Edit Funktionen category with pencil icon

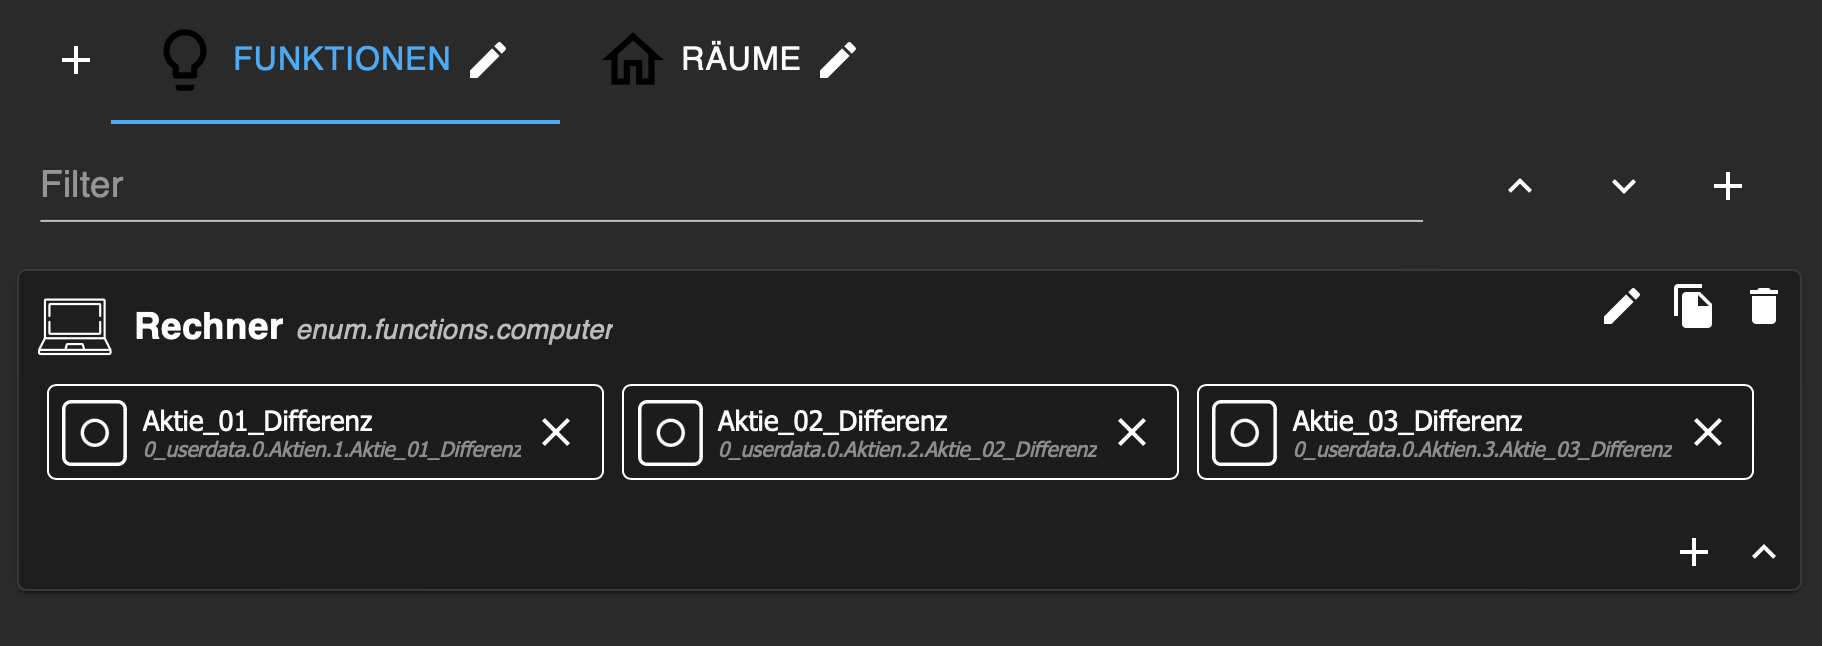(x=488, y=60)
